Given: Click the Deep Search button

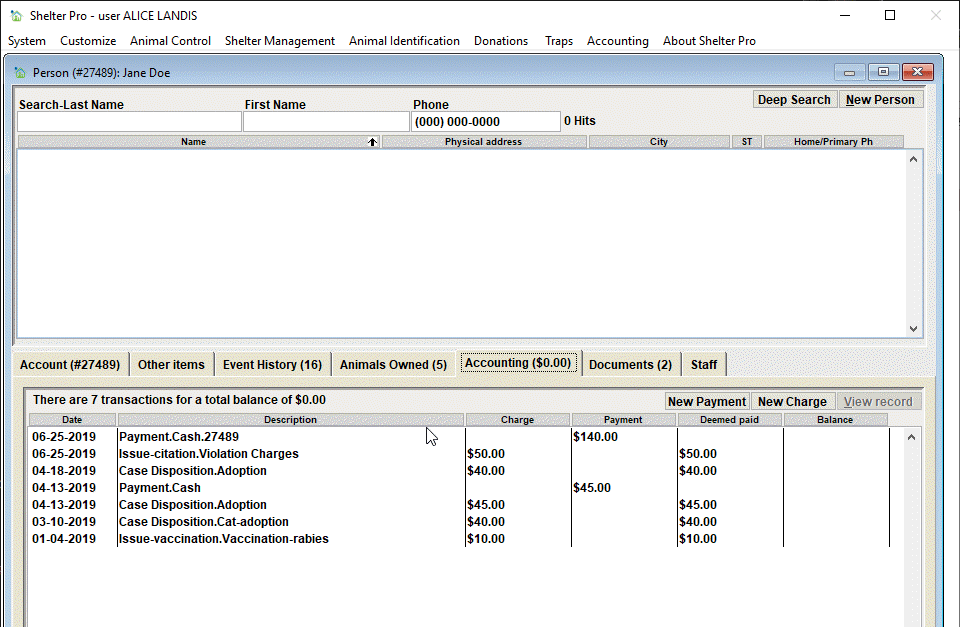Looking at the screenshot, I should coord(794,100).
